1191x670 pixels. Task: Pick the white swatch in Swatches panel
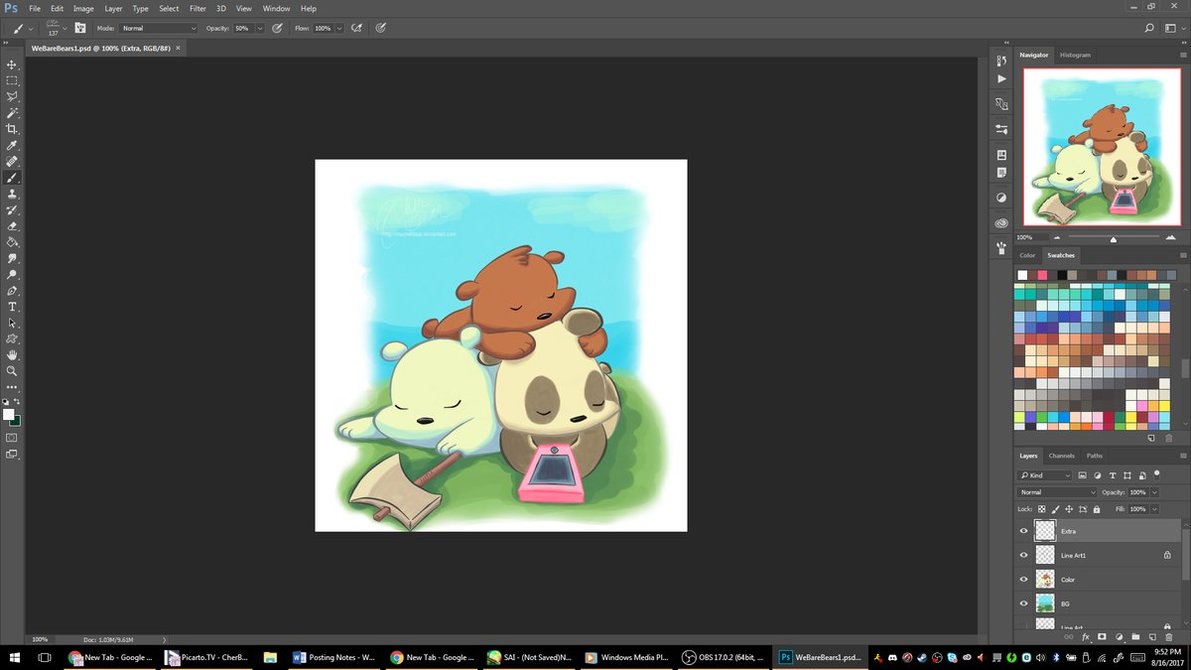coord(1022,275)
